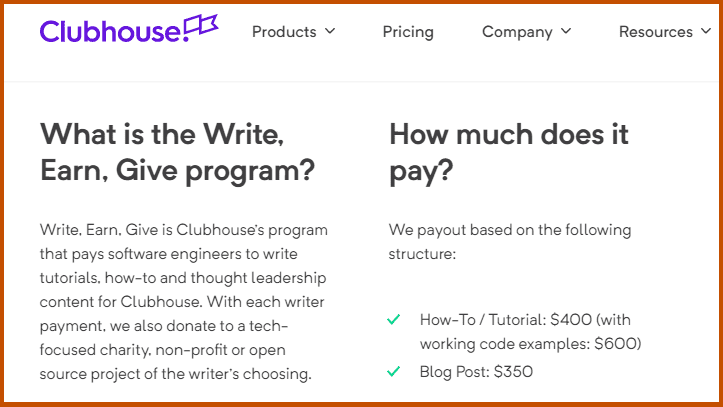Viewport: 723px width, 407px height.
Task: Click the exclamation mark in Clubhouse logo
Action: point(185,32)
